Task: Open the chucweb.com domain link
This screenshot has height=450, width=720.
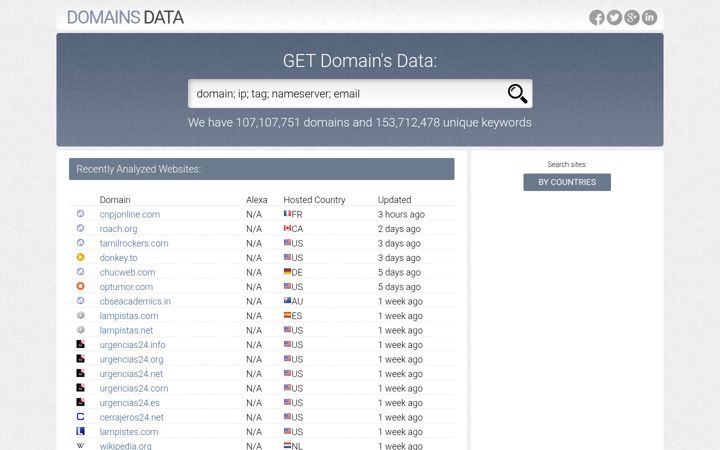Action: [127, 272]
